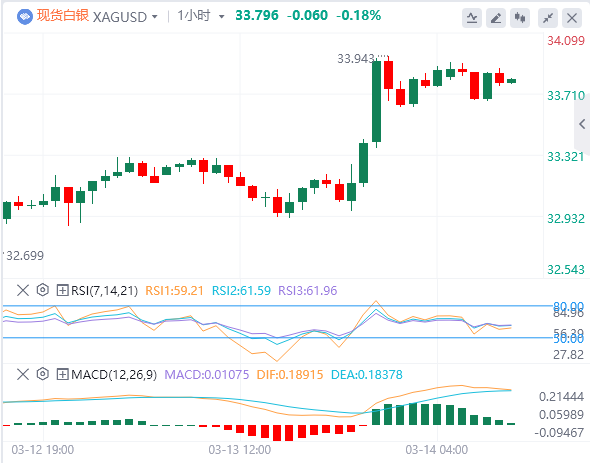Close the chart with the X button
This screenshot has height=463, width=590.
tap(572, 18)
